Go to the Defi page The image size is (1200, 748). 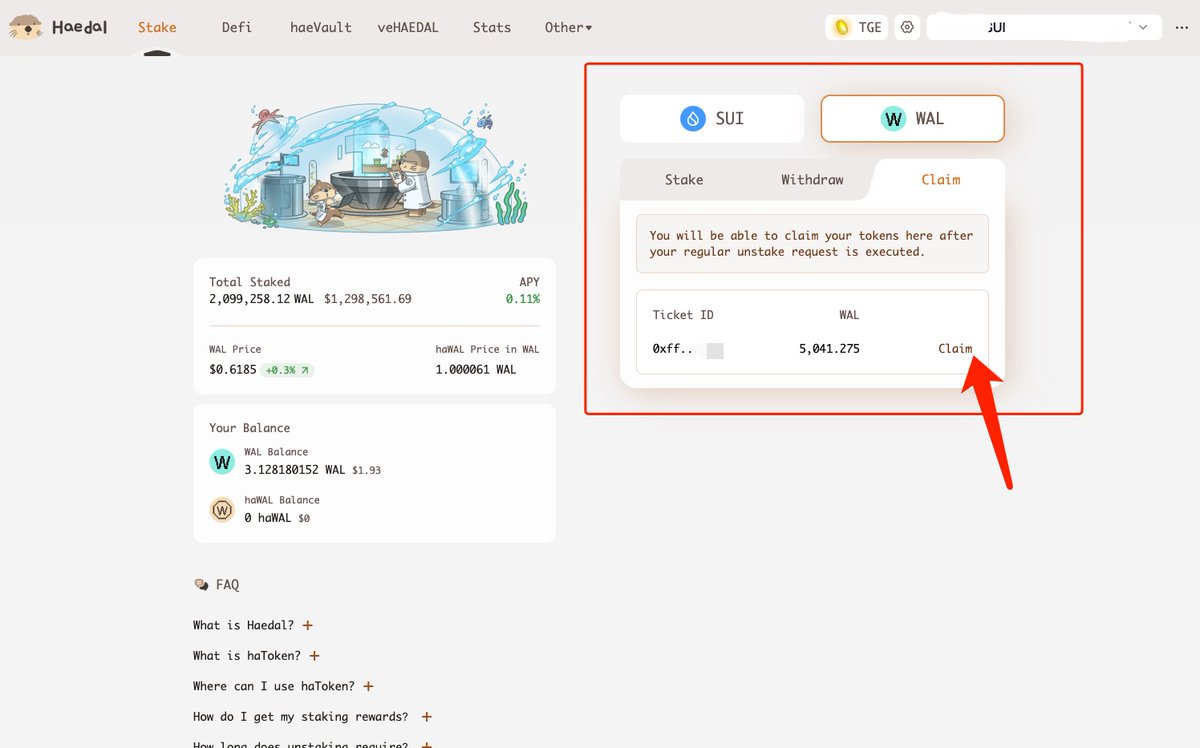click(x=236, y=27)
